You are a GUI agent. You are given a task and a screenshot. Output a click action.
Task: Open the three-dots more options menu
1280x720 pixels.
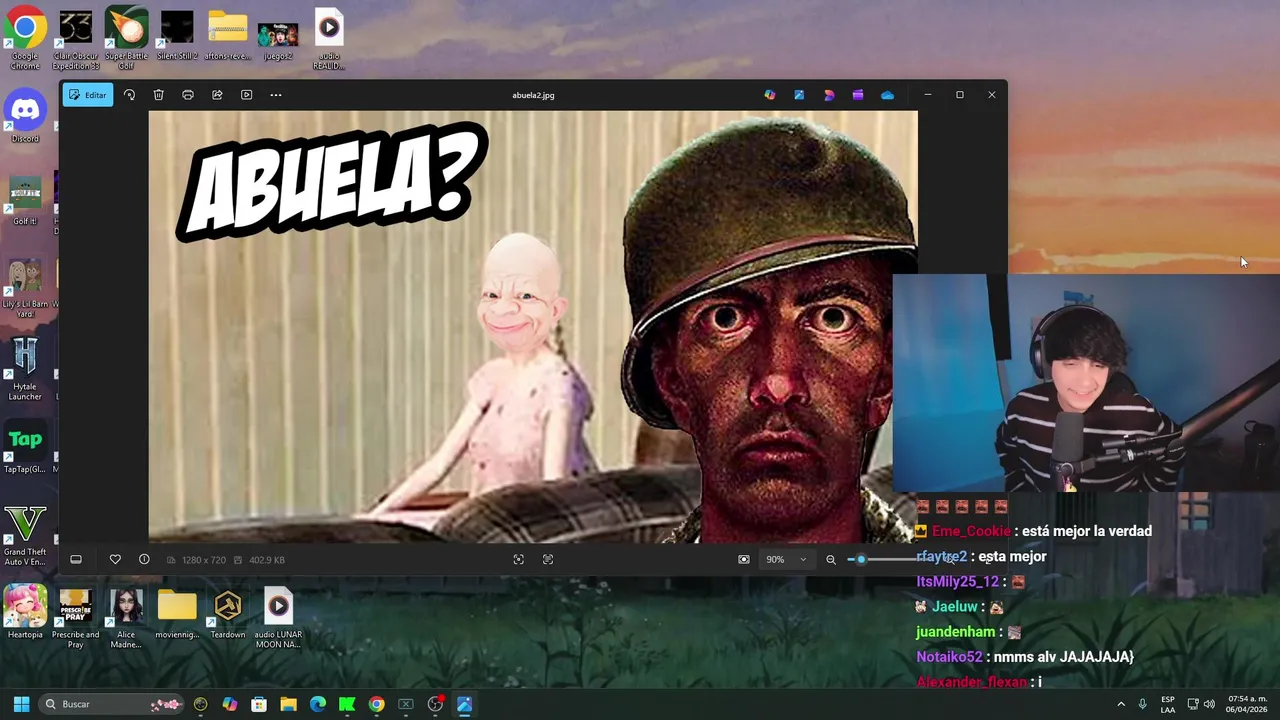pyautogui.click(x=276, y=95)
